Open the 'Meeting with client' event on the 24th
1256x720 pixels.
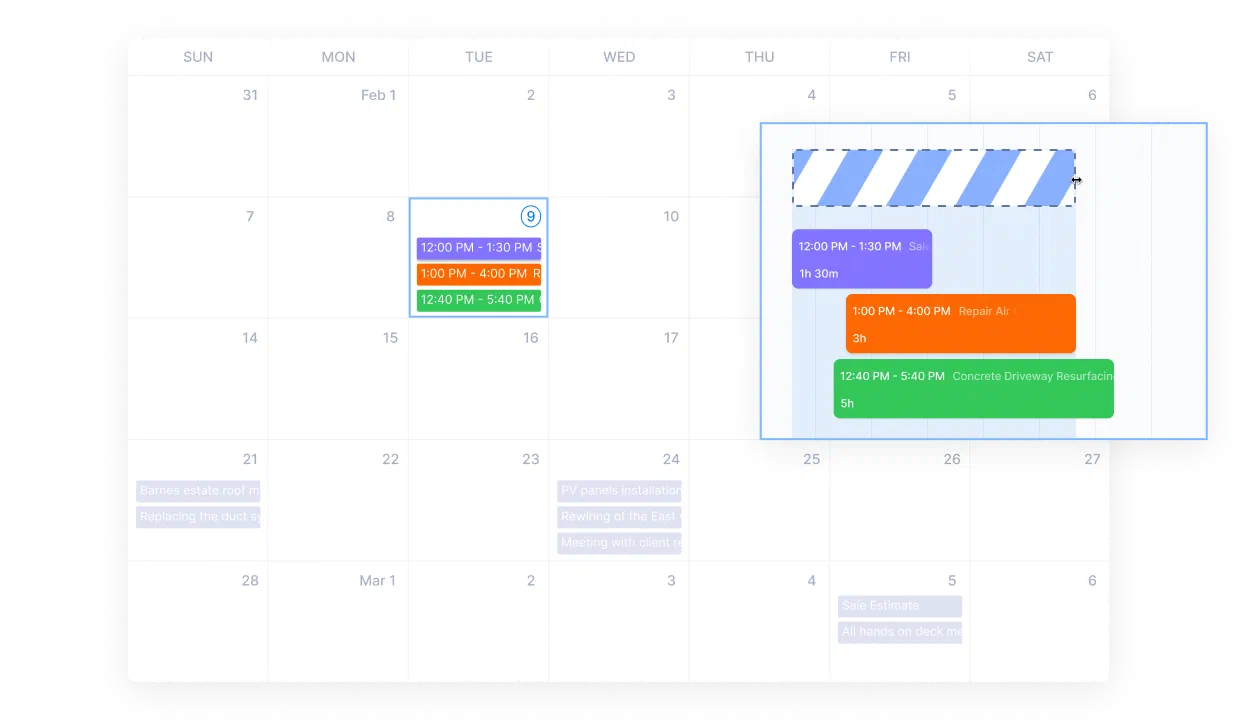[619, 543]
